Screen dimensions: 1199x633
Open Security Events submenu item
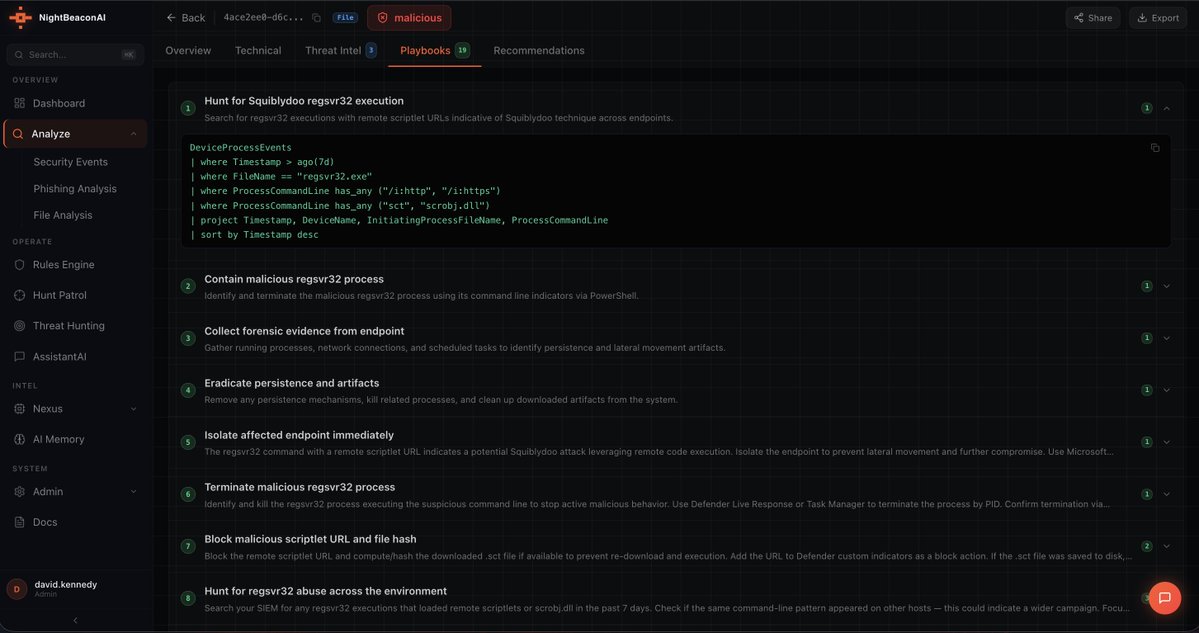coord(70,162)
